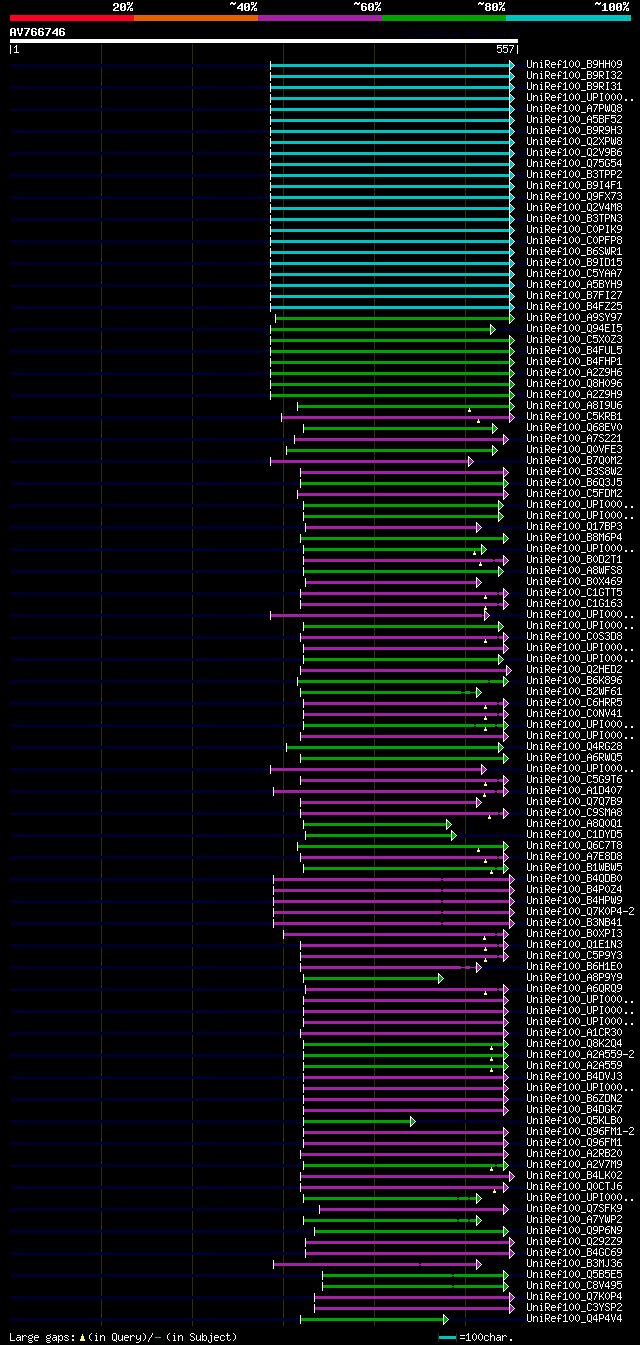Select the UniRef100_Q5KLB0 label
Viewport: 640px width, 1345px height.
576,1121
